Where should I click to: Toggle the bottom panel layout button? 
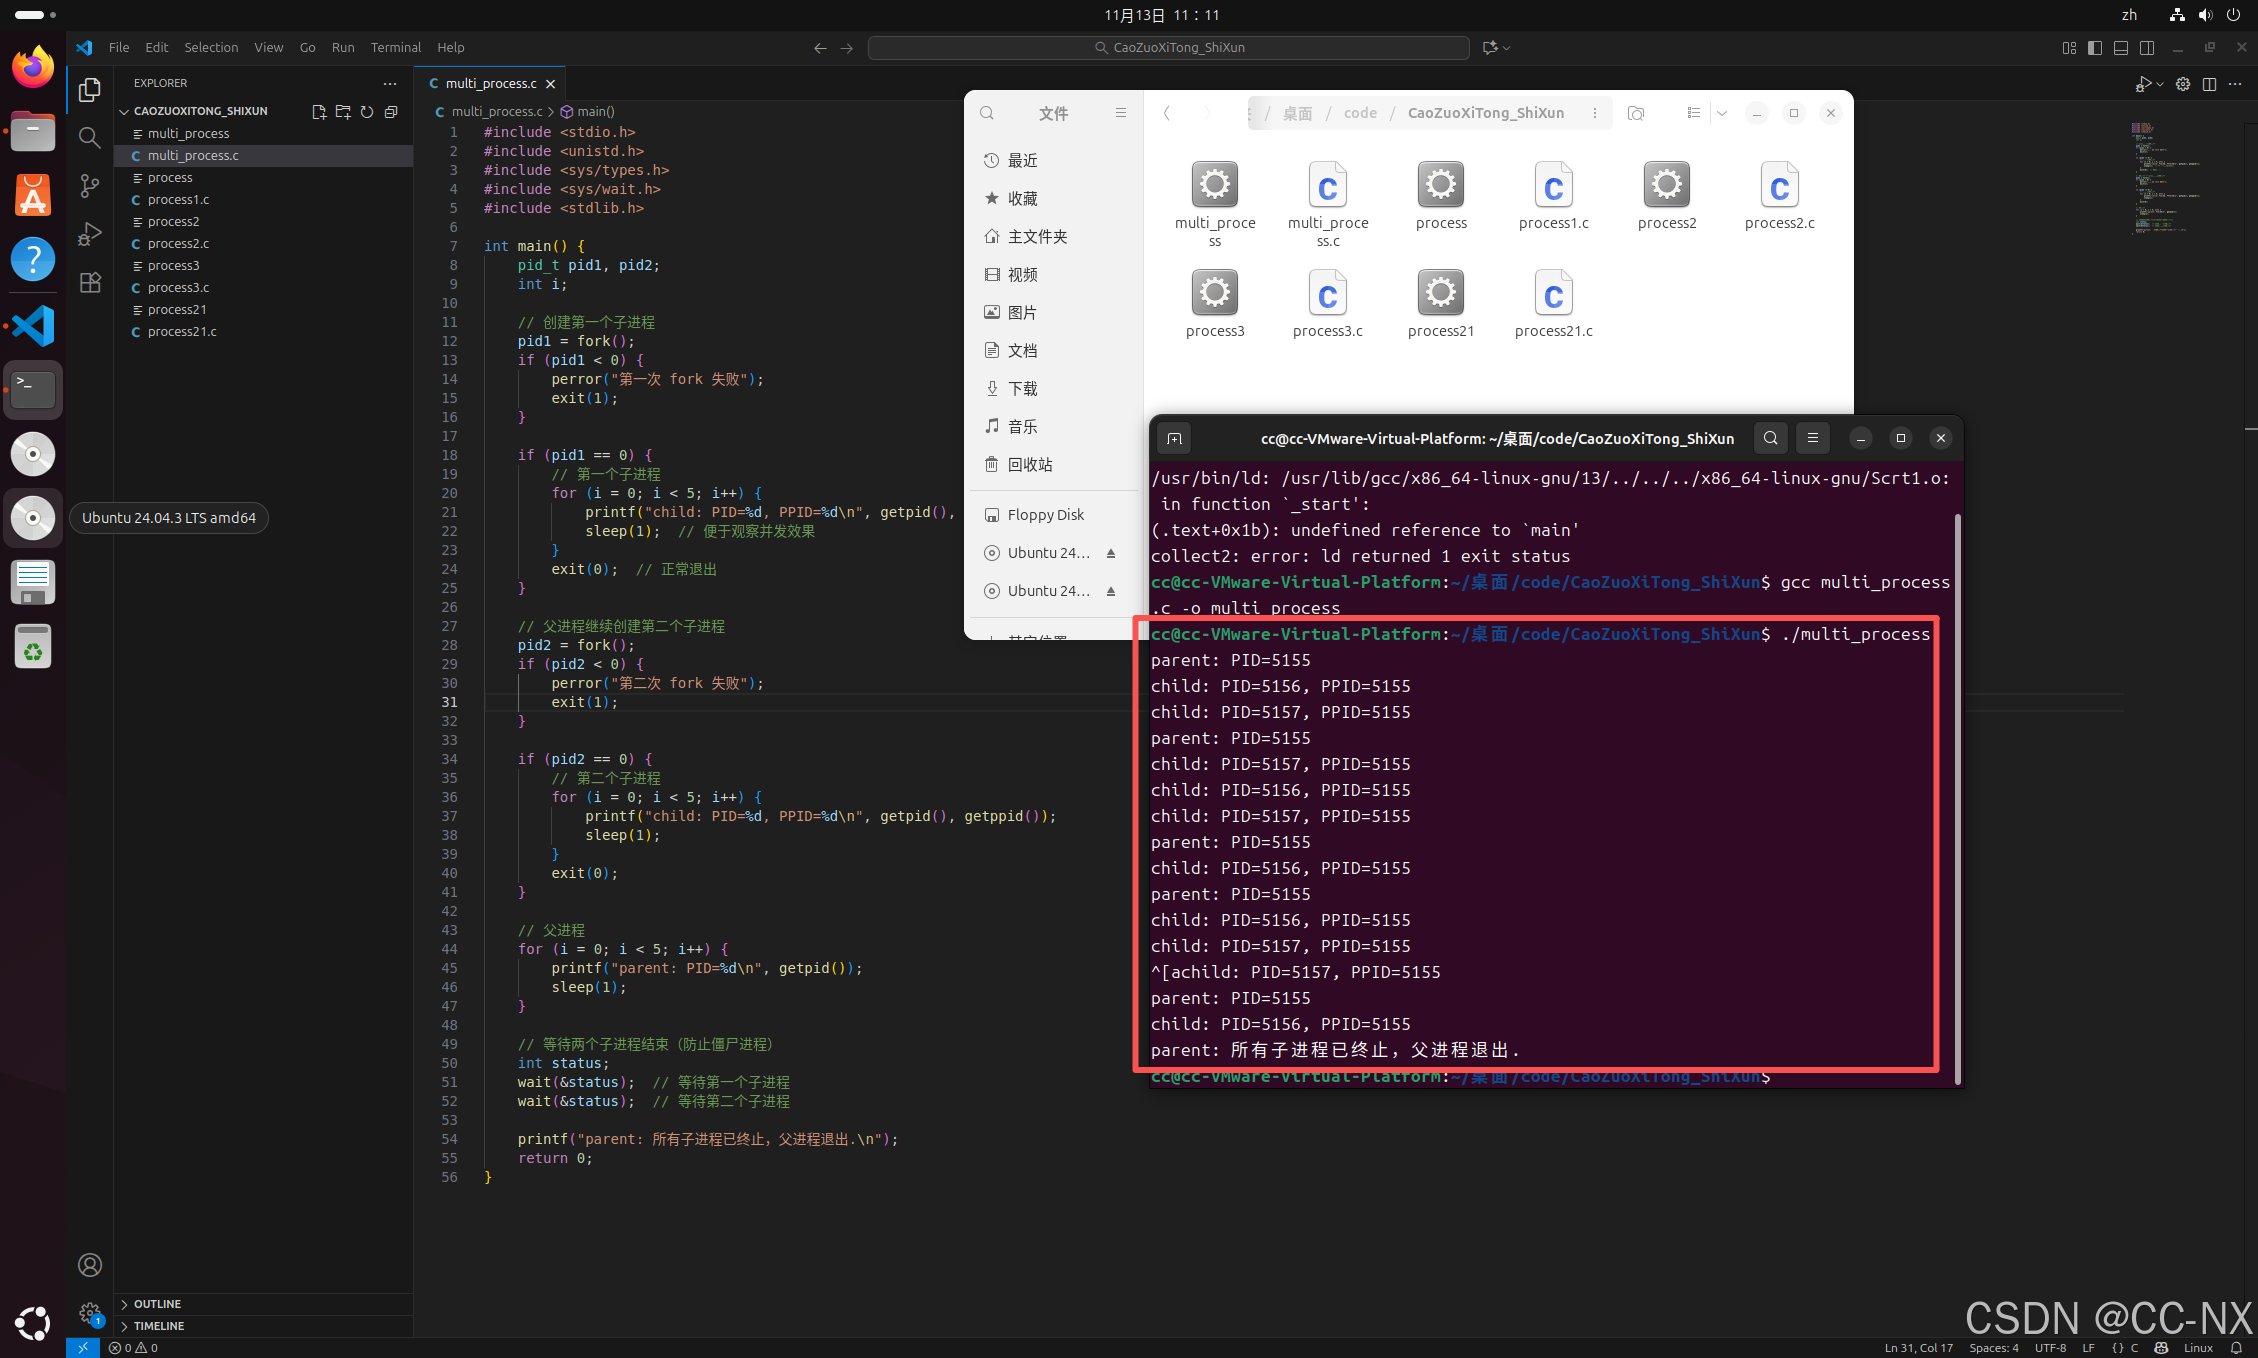pos(2121,48)
